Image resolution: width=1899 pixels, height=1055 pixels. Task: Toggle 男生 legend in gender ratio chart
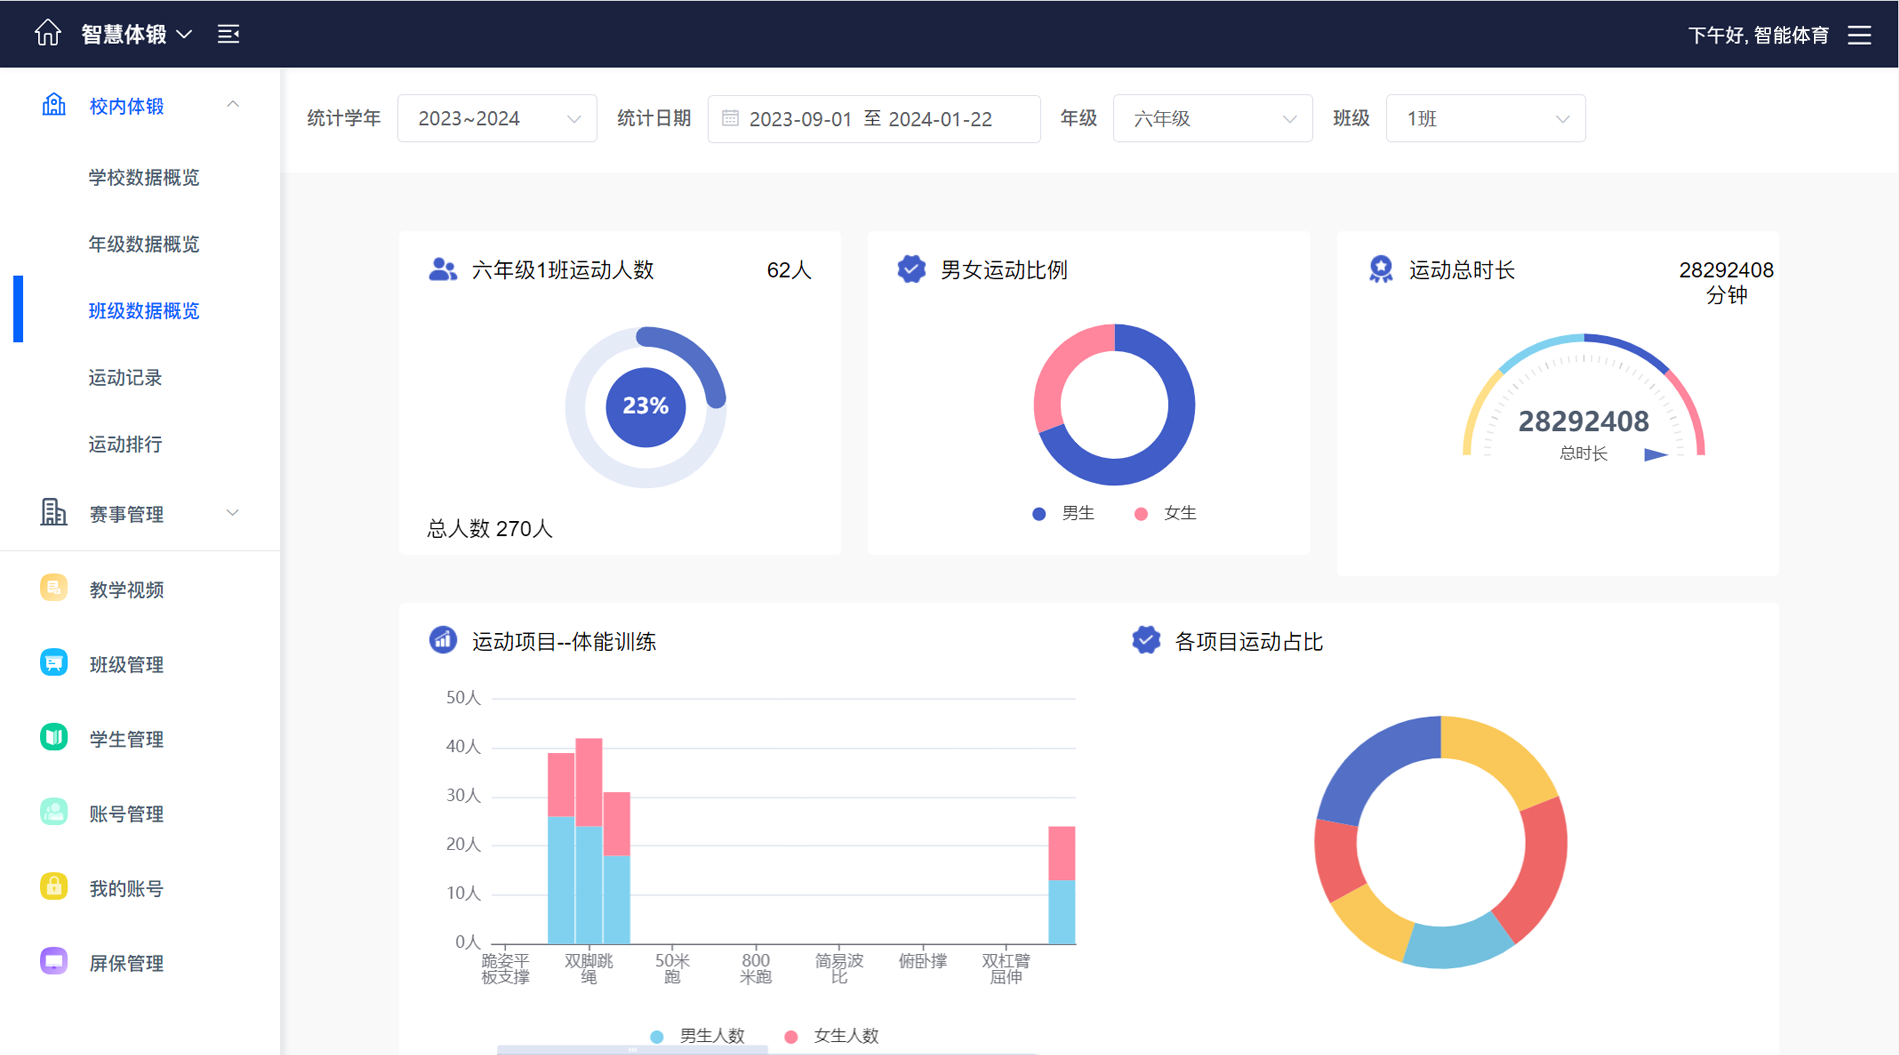(1063, 513)
